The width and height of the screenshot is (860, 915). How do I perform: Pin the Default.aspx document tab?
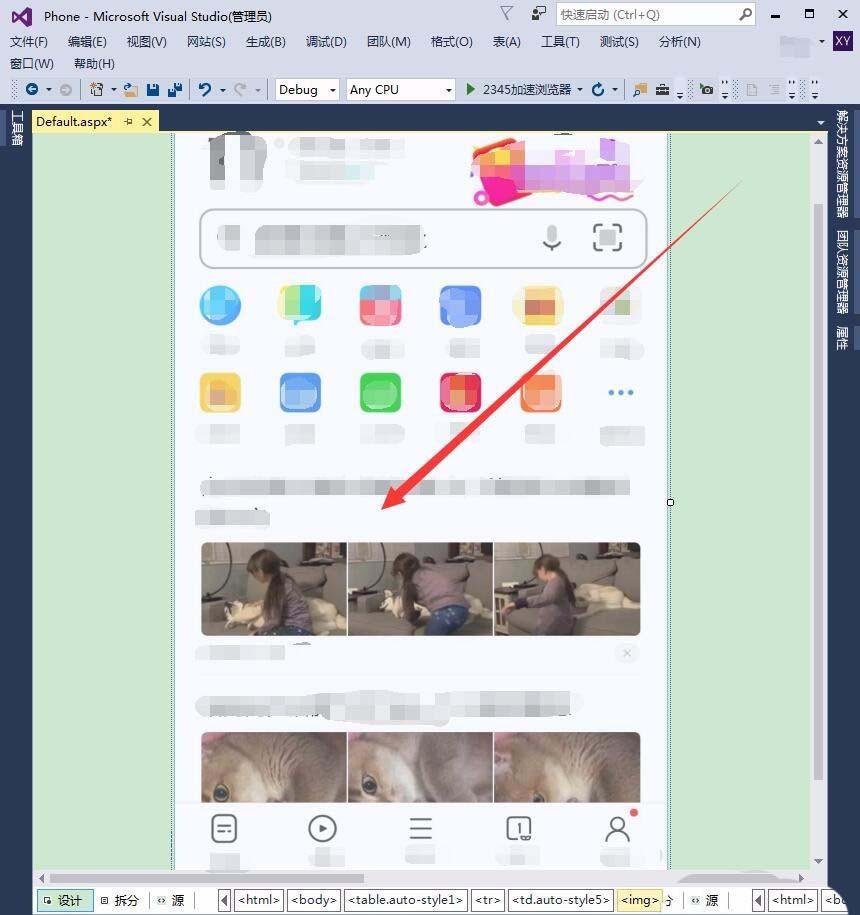tap(128, 121)
